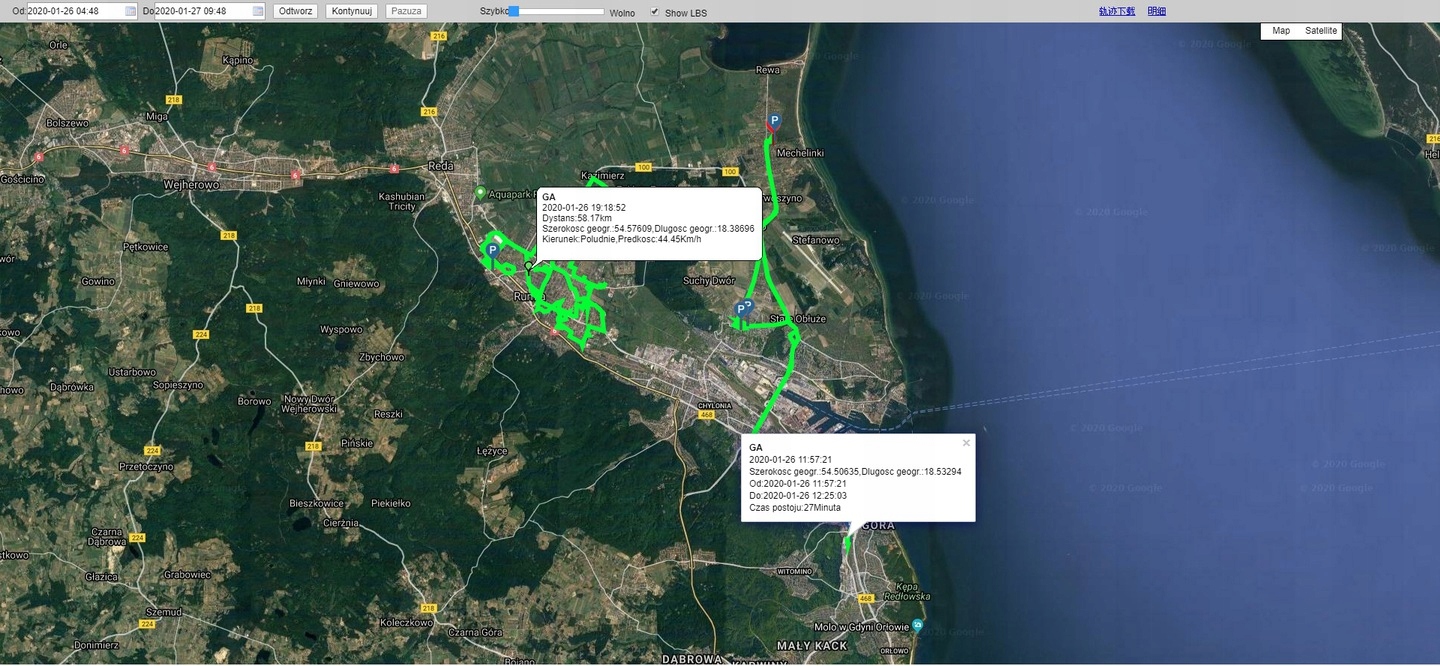The width and height of the screenshot is (1440, 666).
Task: Click the Aquapark green place pin
Action: pos(480,192)
